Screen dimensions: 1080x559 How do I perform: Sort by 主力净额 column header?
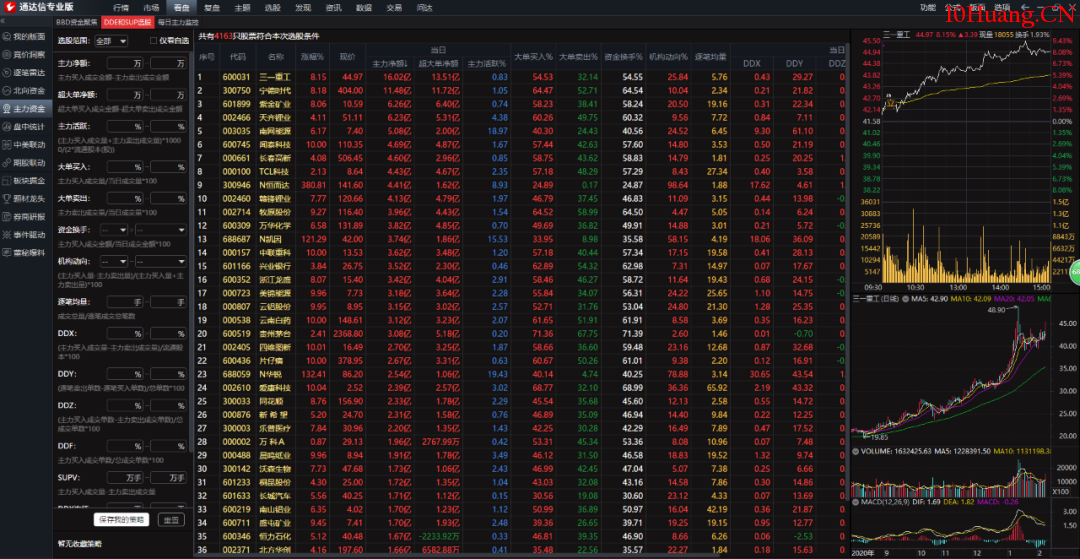390,63
